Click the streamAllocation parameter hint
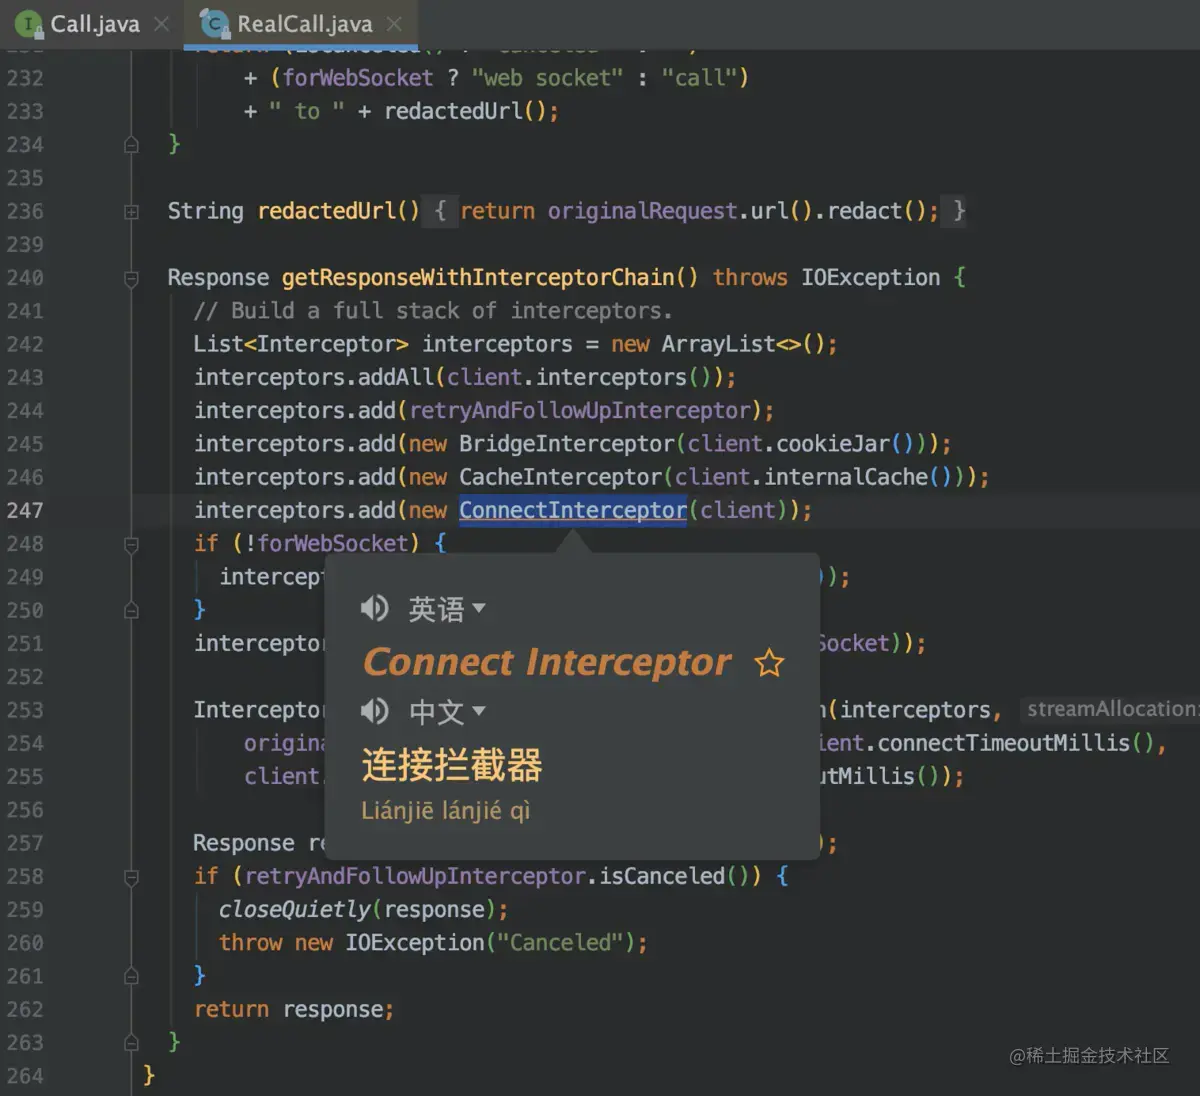The width and height of the screenshot is (1200, 1096). (1112, 709)
